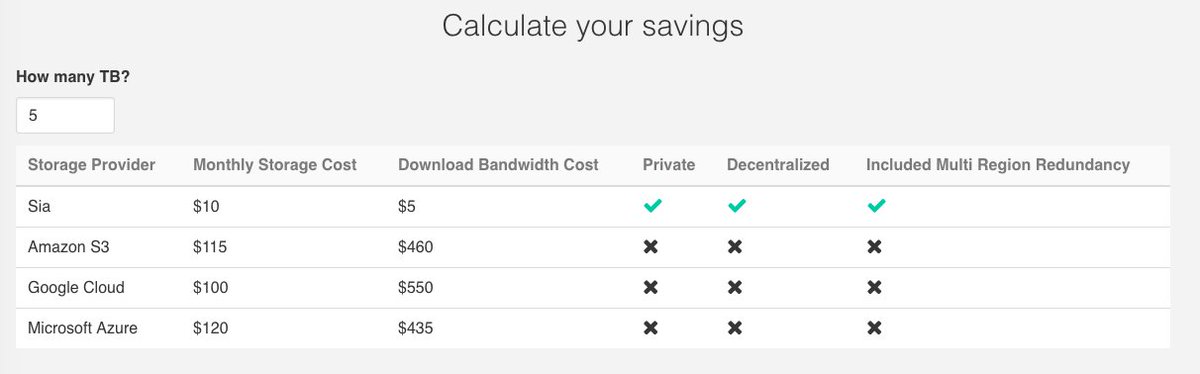Click the Calculate your savings heading
This screenshot has height=374, width=1200.
(x=593, y=26)
